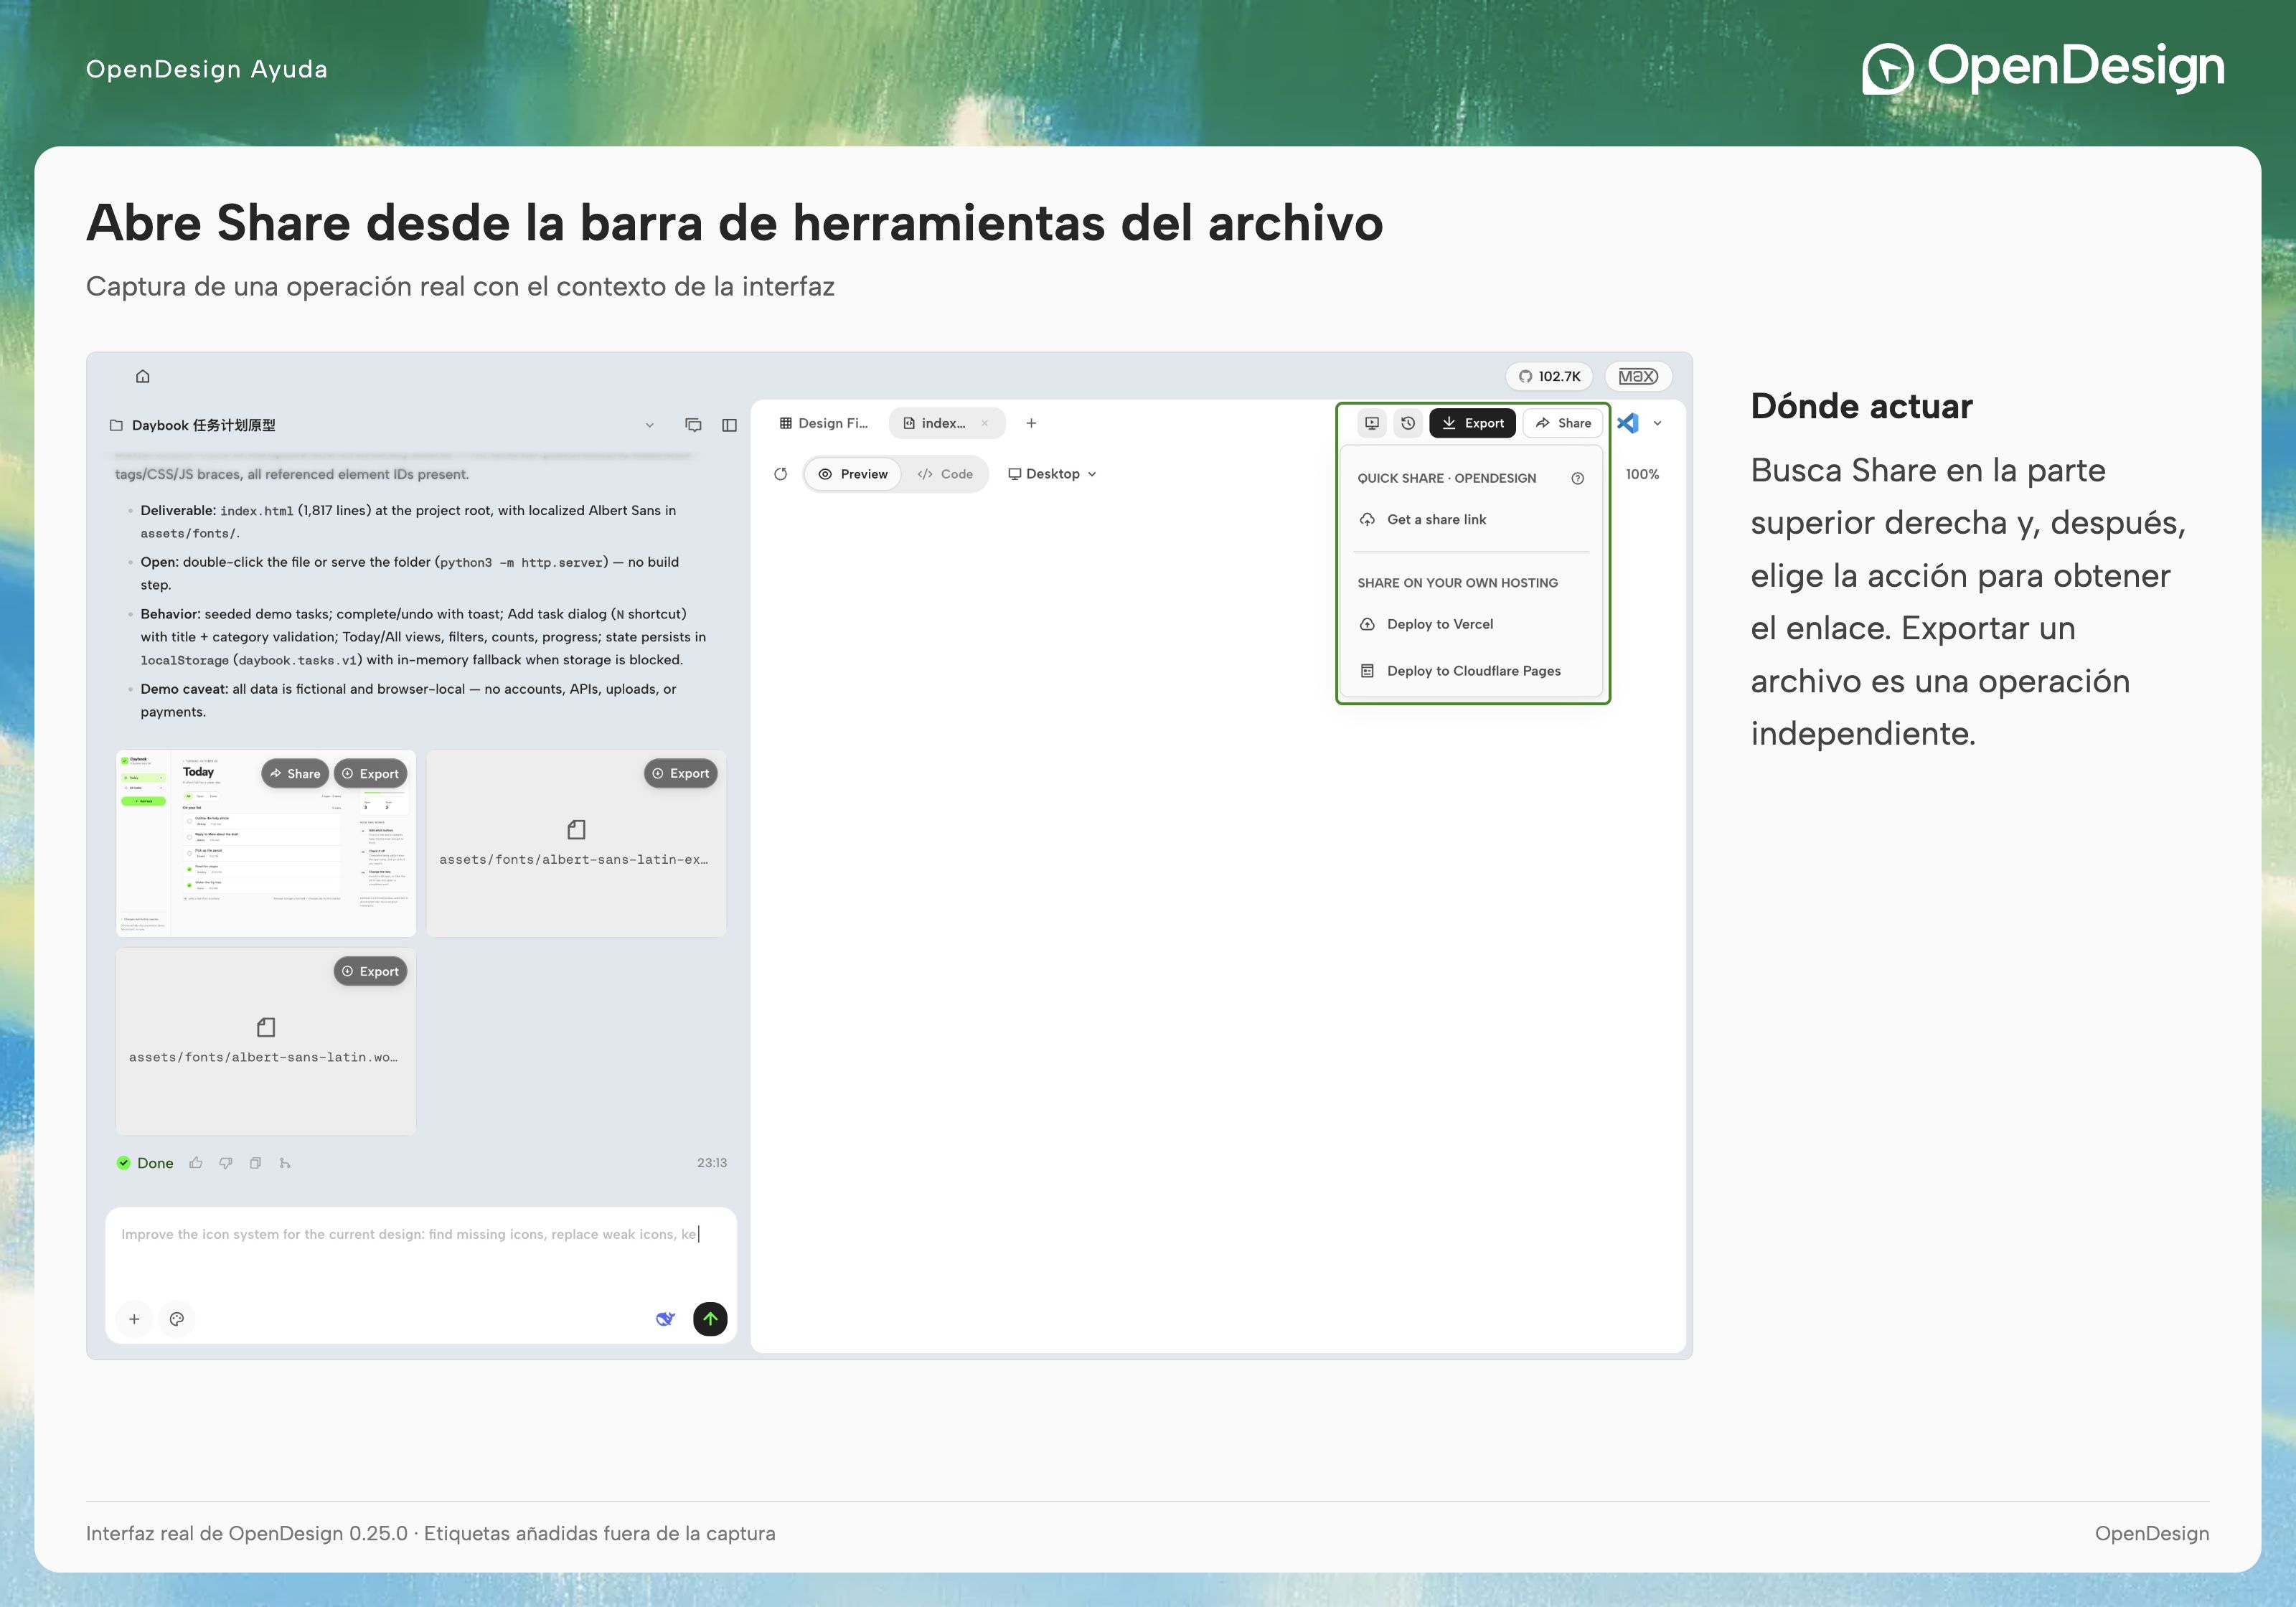This screenshot has width=2296, height=1607.
Task: Toggle the sidebar panel layout icon
Action: pos(729,425)
